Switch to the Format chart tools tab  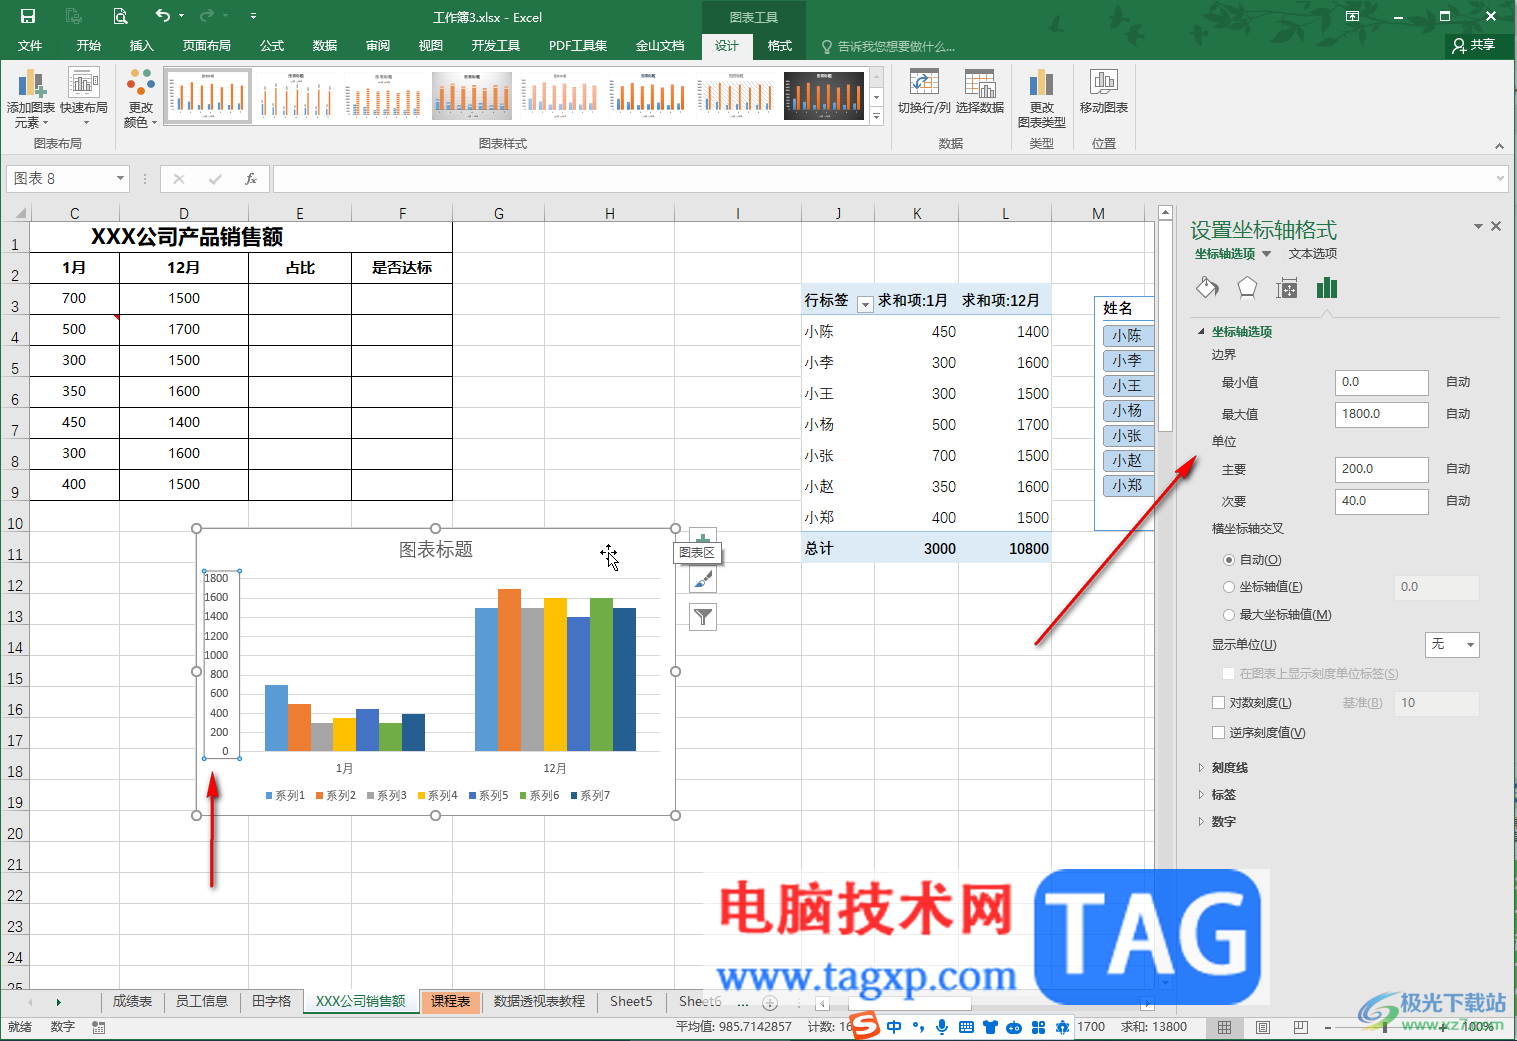coord(779,46)
